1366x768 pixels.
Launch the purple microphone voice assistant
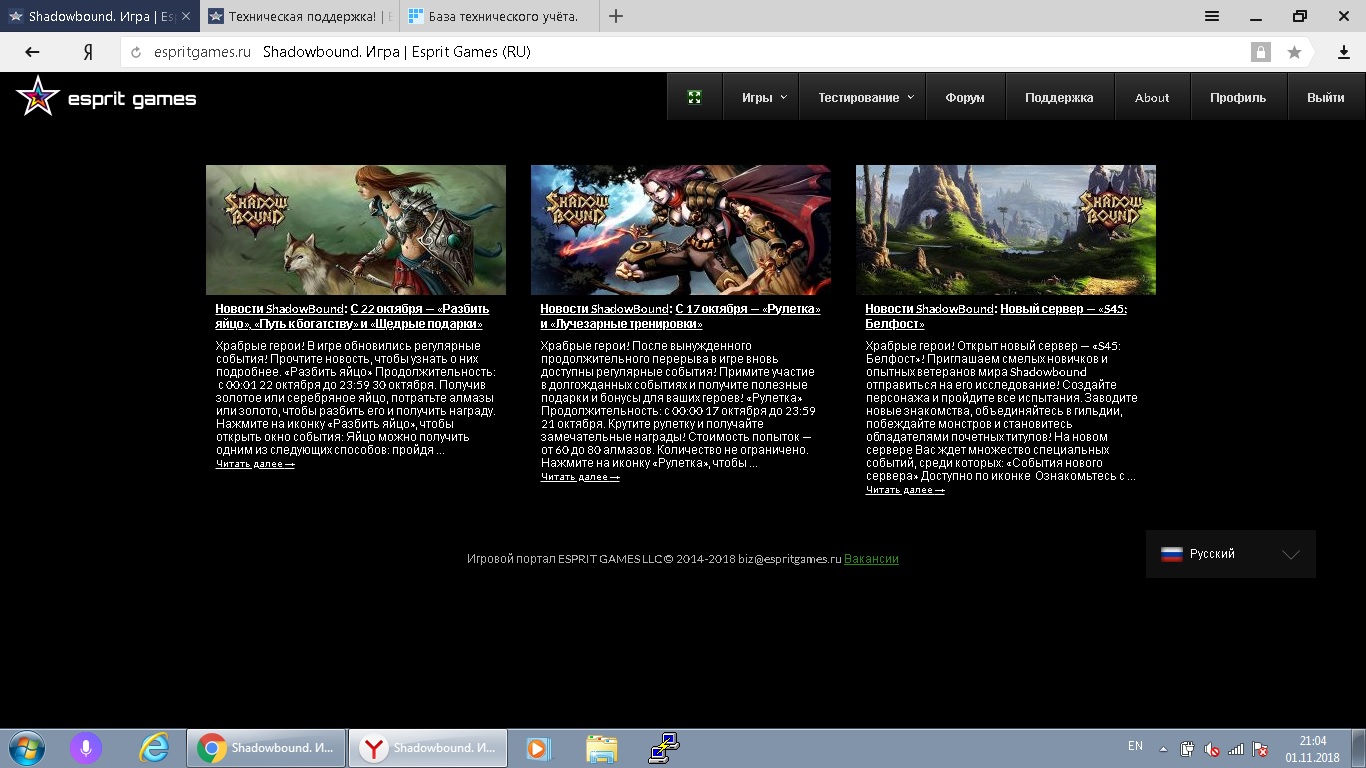86,747
